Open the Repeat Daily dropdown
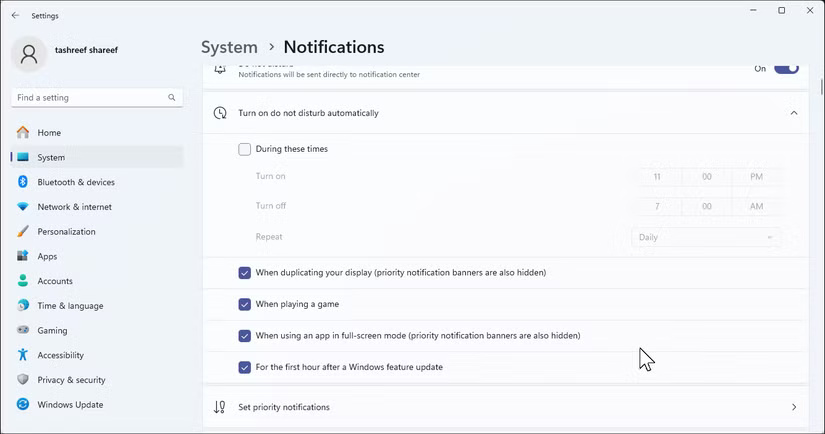This screenshot has height=434, width=825. pos(706,237)
